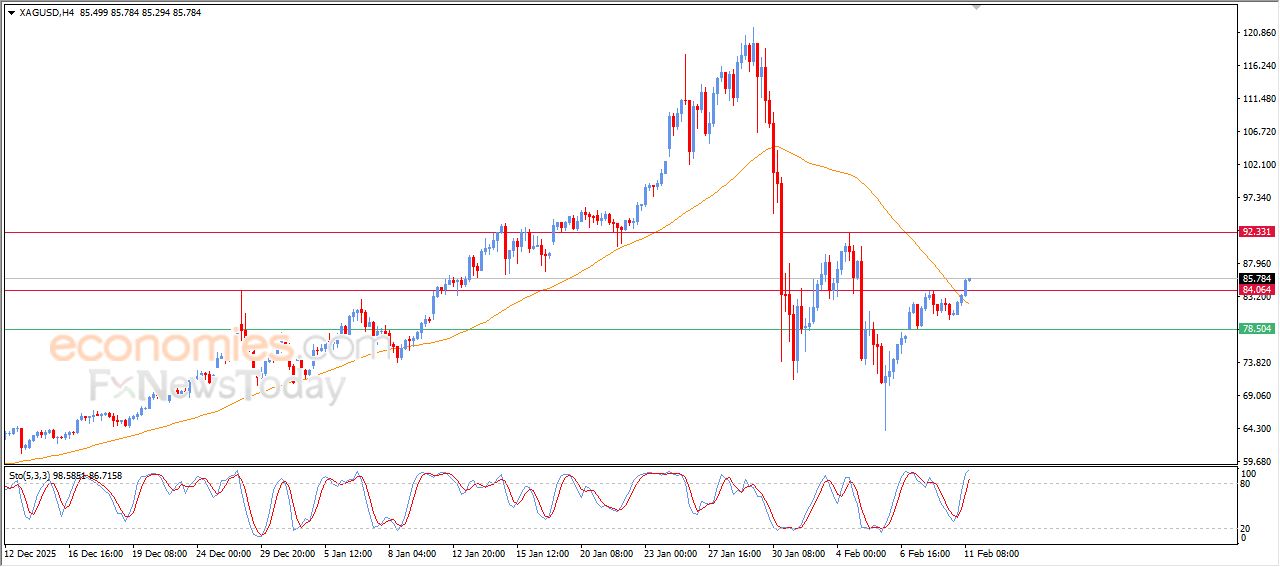Viewport: 1280px width, 567px height.
Task: Click the Sto(5,3,3) indicator label
Action: coord(31,475)
